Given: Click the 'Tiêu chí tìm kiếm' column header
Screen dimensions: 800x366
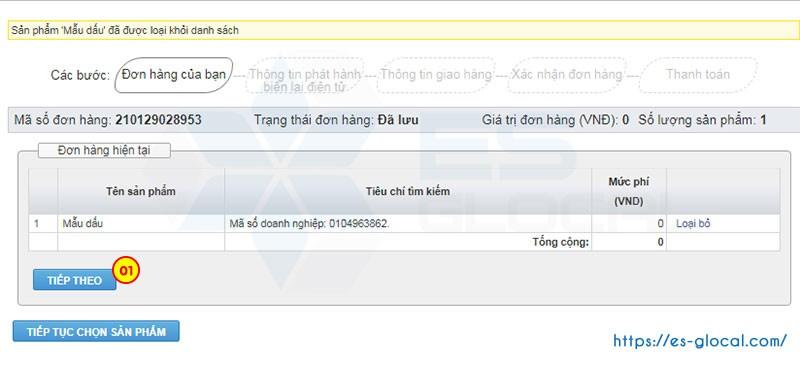Looking at the screenshot, I should click(408, 191).
